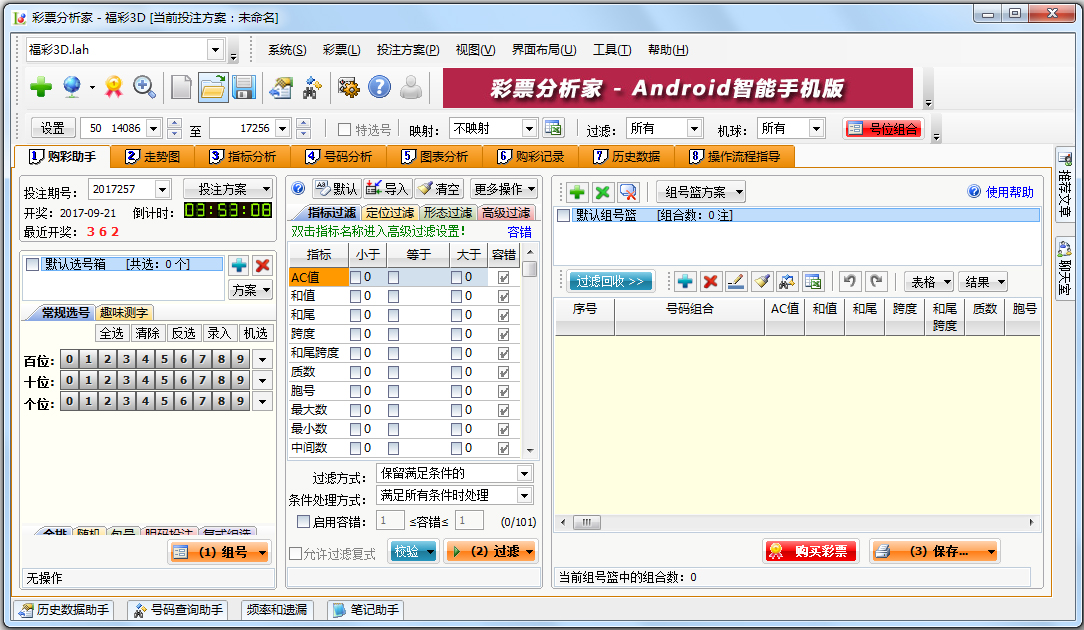Click the green plus icon in main toolbar

tap(41, 88)
